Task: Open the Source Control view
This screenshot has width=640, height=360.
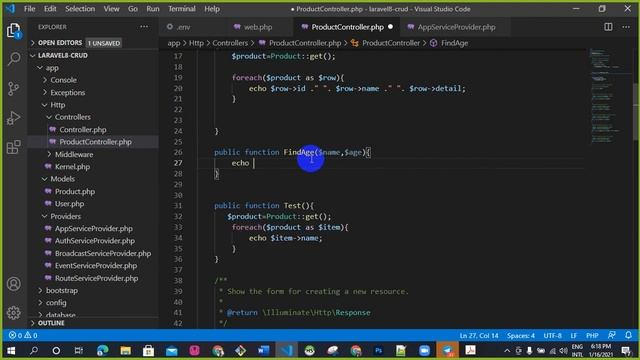Action: point(13,89)
